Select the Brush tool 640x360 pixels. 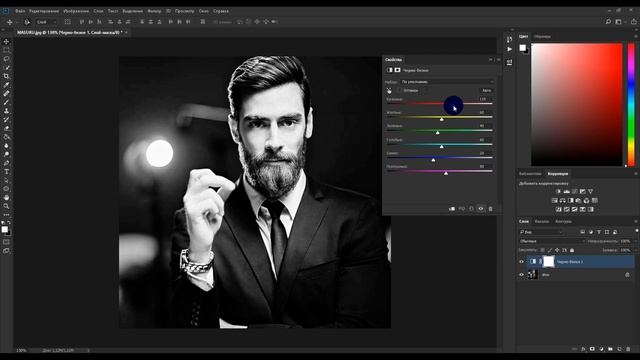6,102
